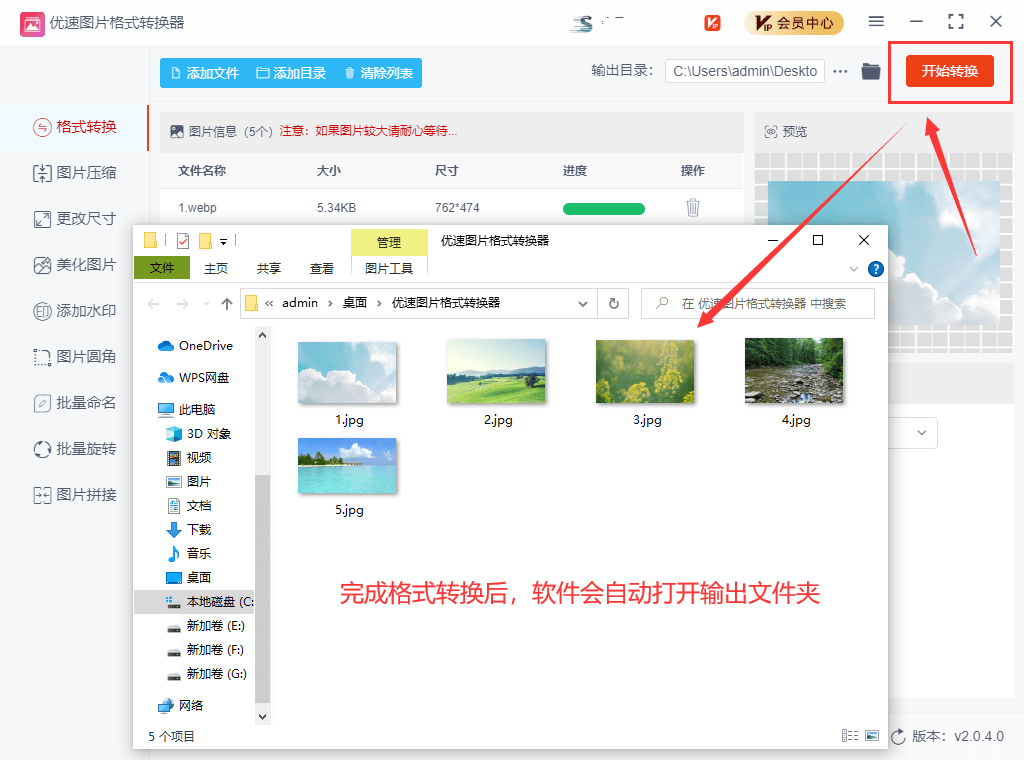Clear the file list with 清除列表

click(383, 72)
